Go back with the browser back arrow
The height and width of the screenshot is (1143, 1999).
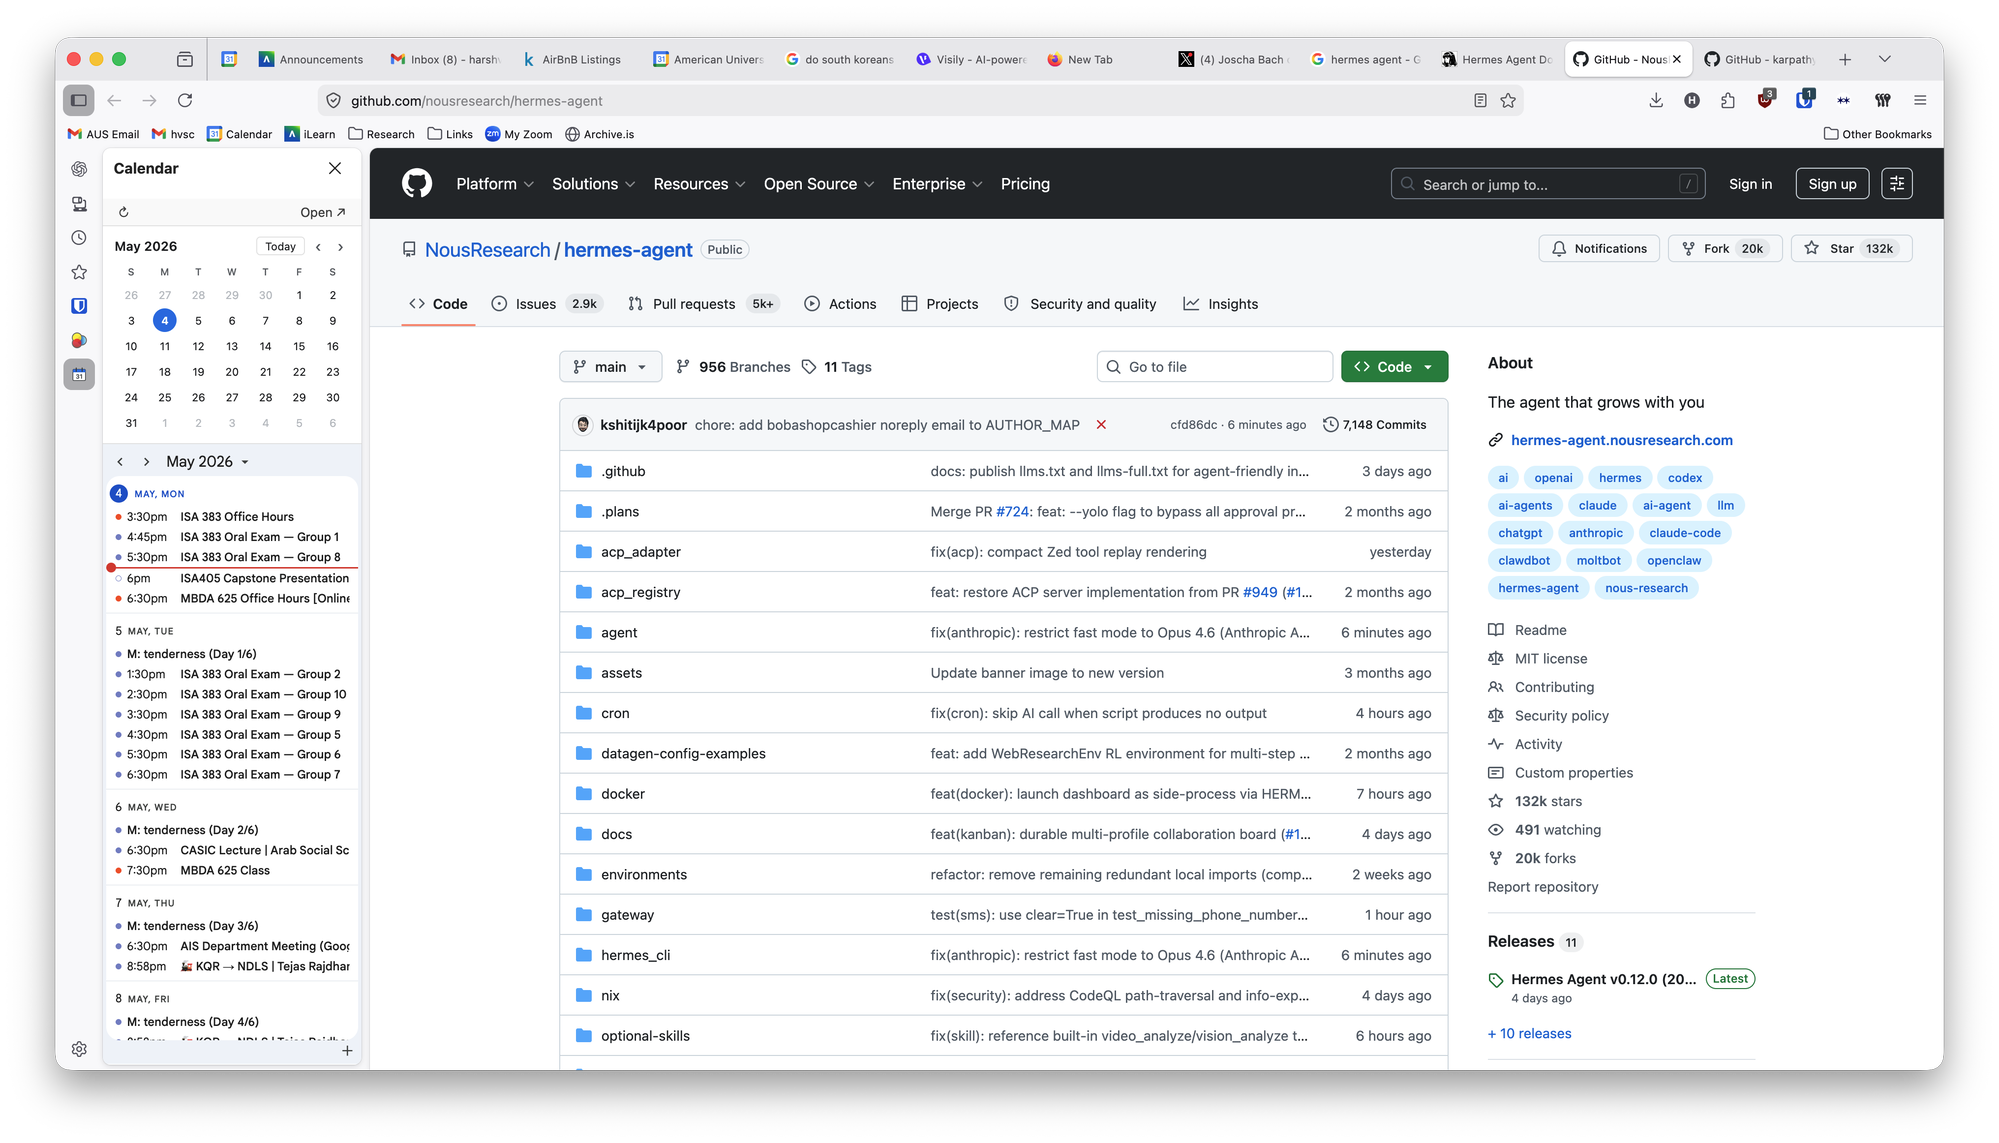coord(114,100)
